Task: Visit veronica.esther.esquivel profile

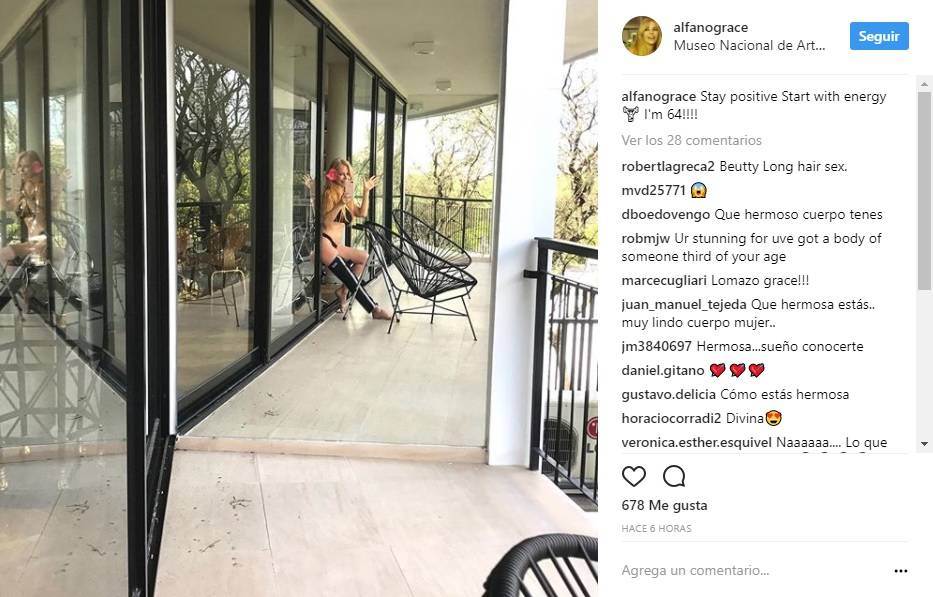Action: point(696,442)
